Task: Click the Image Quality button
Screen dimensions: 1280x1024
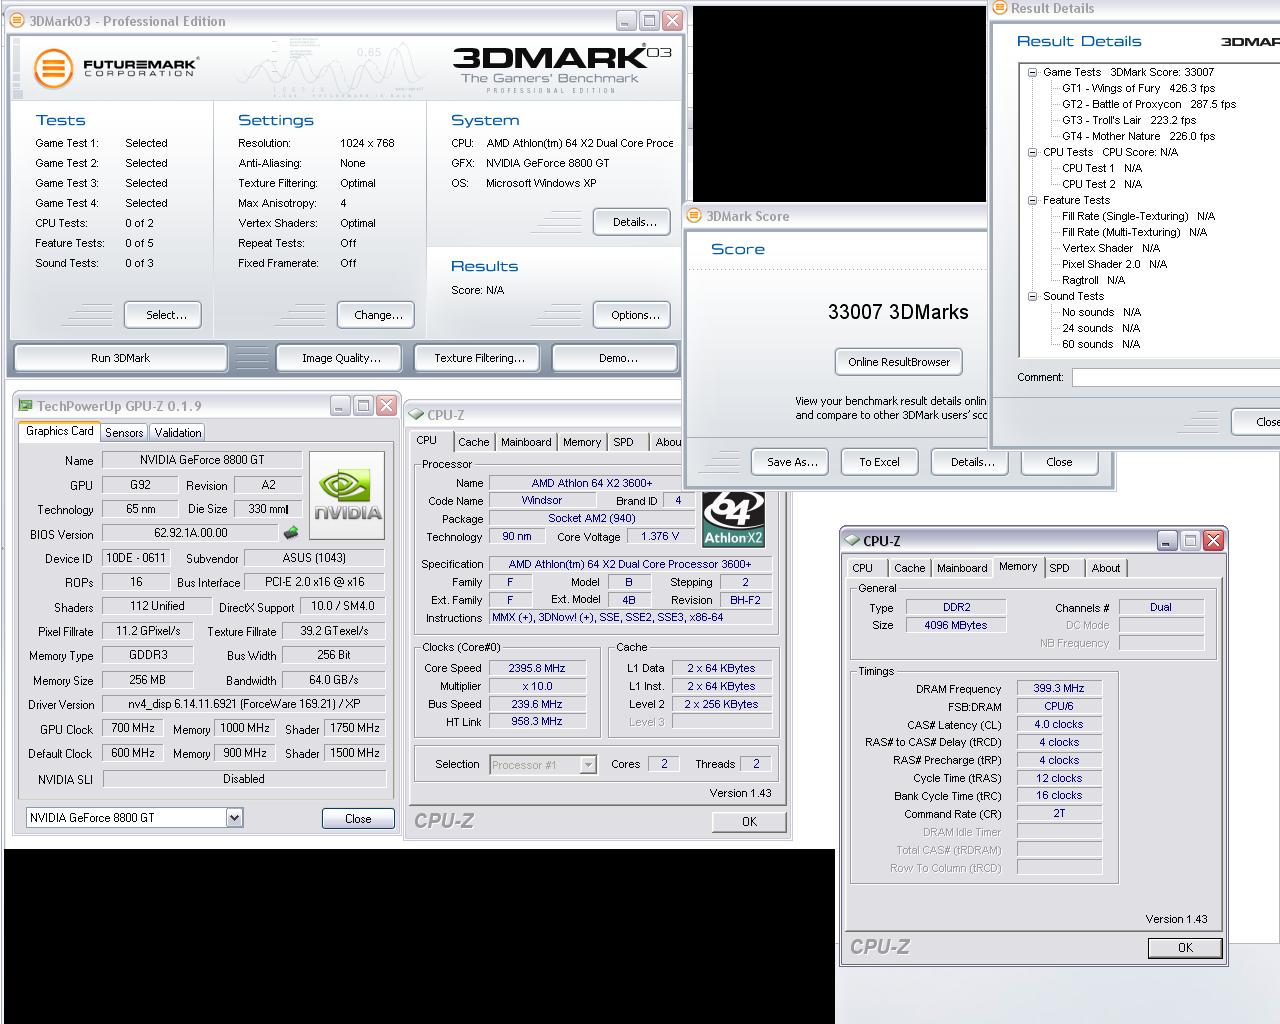Action: (x=341, y=358)
